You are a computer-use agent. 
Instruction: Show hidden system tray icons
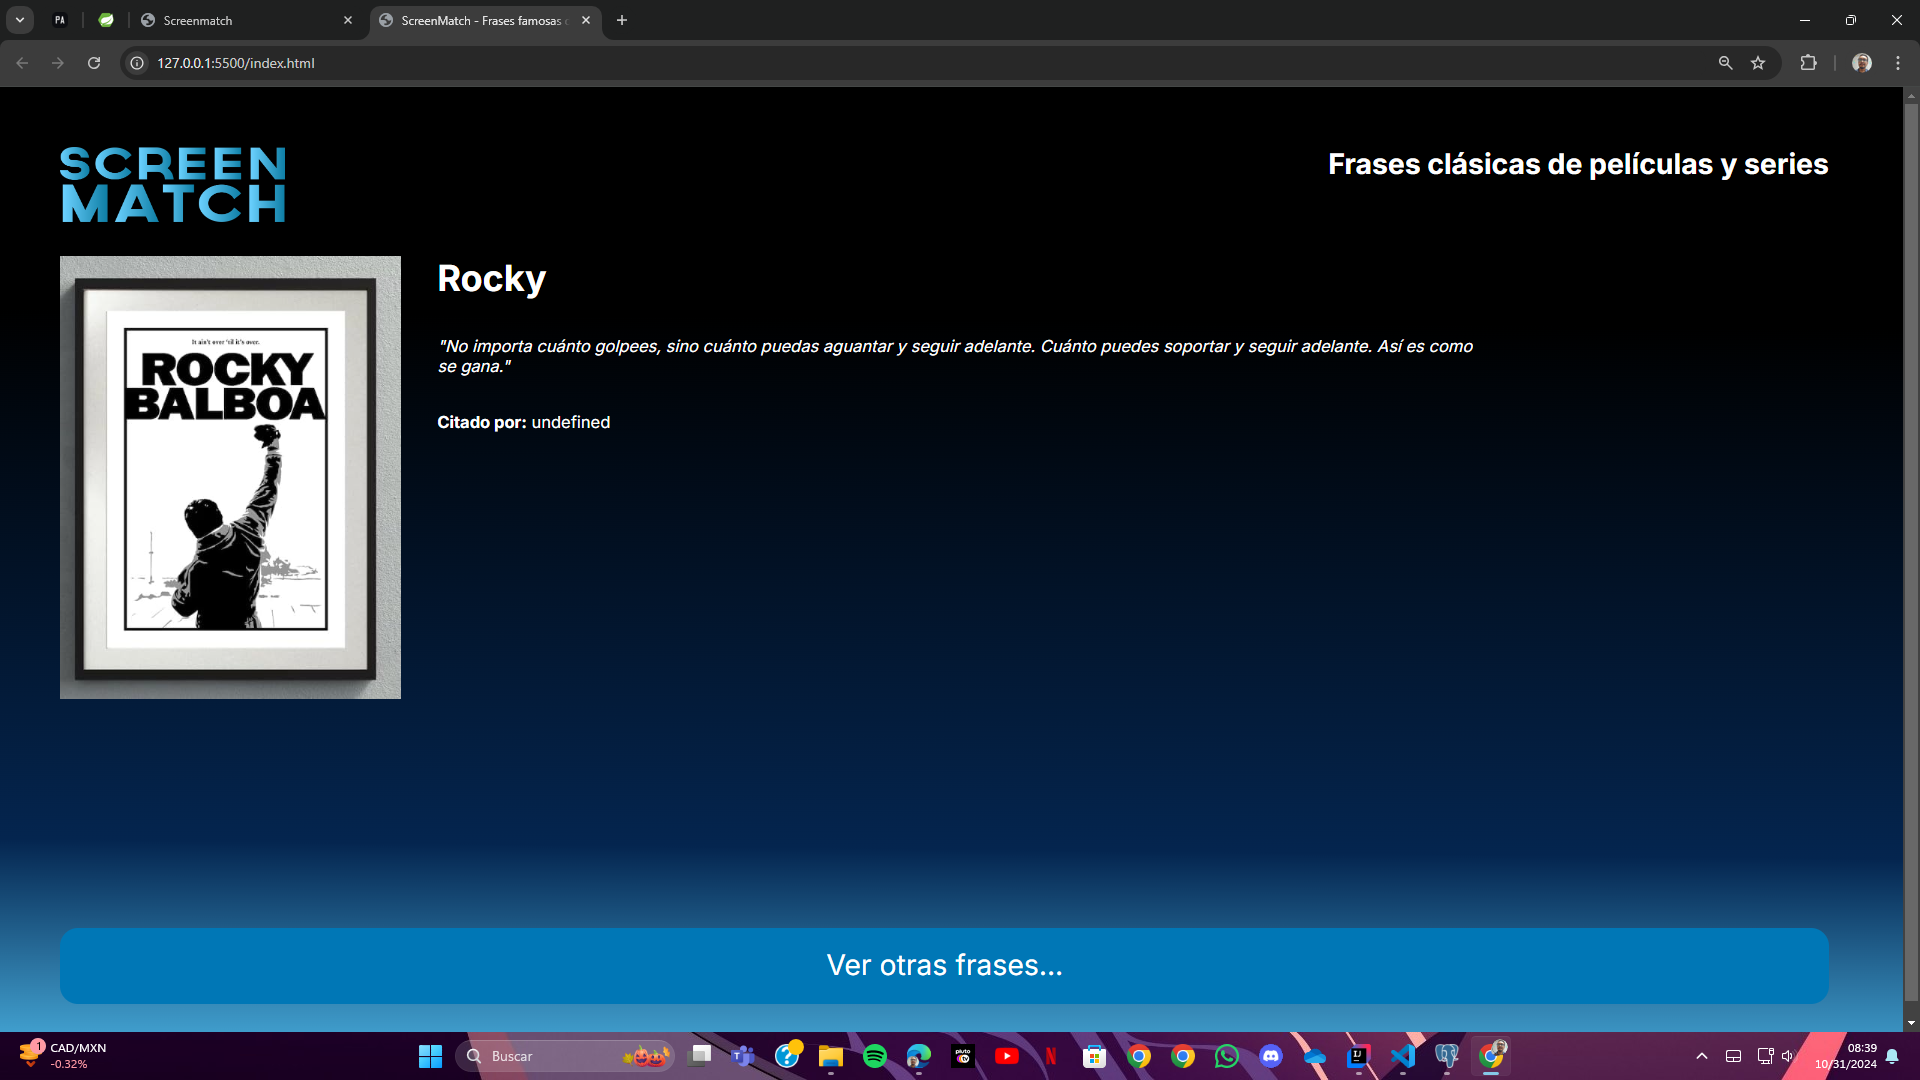click(x=1702, y=1056)
